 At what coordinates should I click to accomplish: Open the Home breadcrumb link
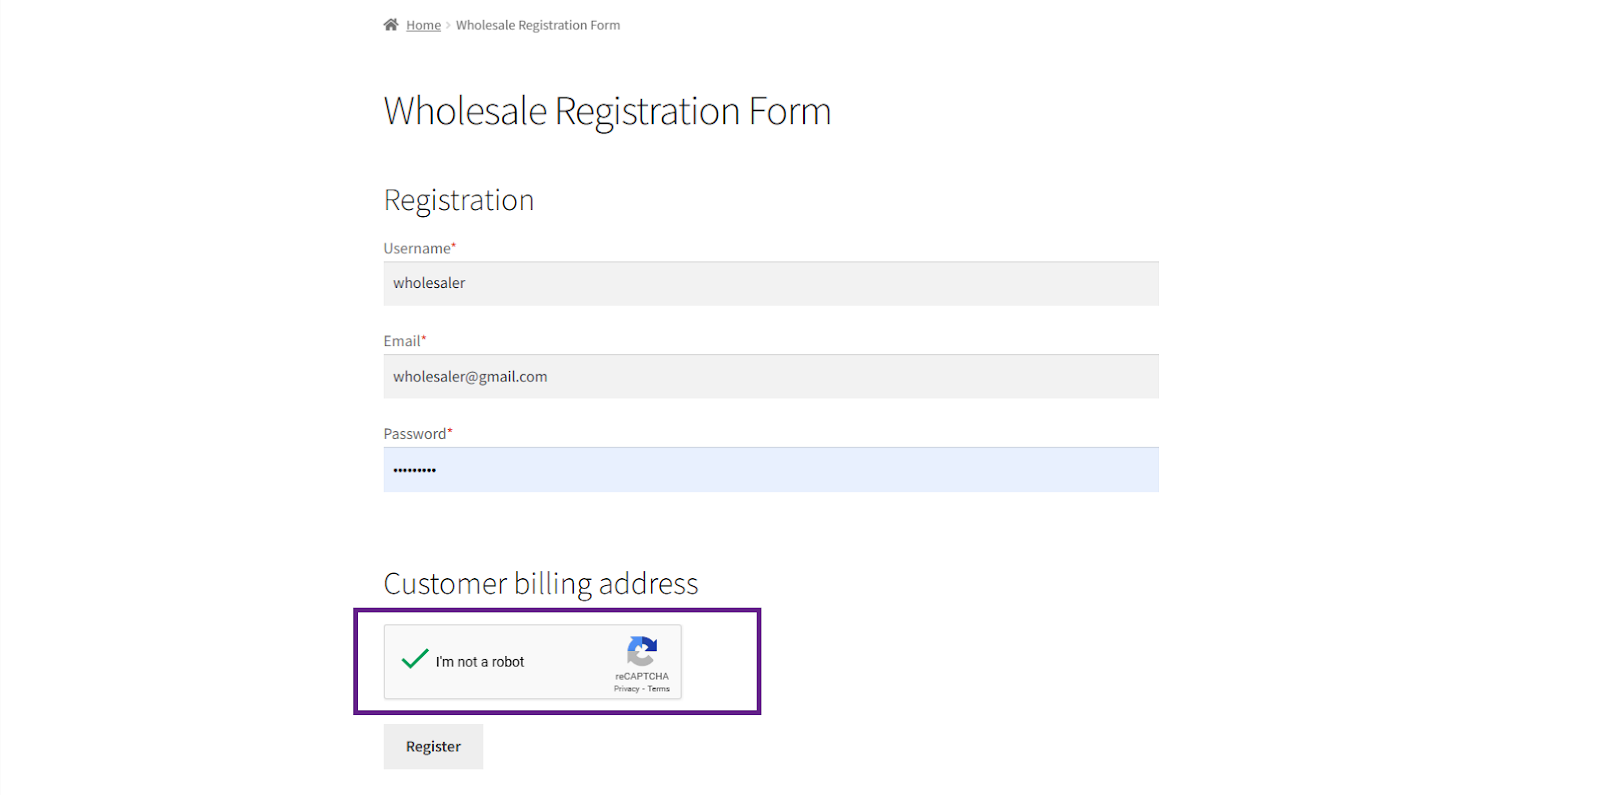click(x=423, y=25)
